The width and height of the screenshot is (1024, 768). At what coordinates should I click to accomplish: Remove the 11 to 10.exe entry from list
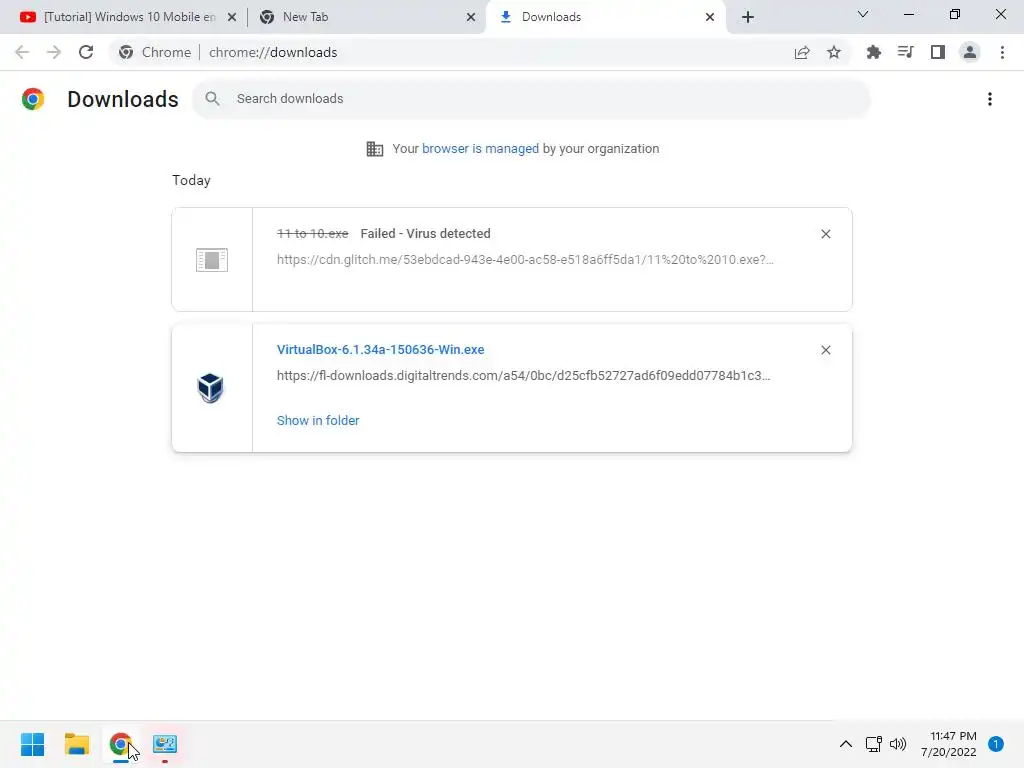click(825, 234)
